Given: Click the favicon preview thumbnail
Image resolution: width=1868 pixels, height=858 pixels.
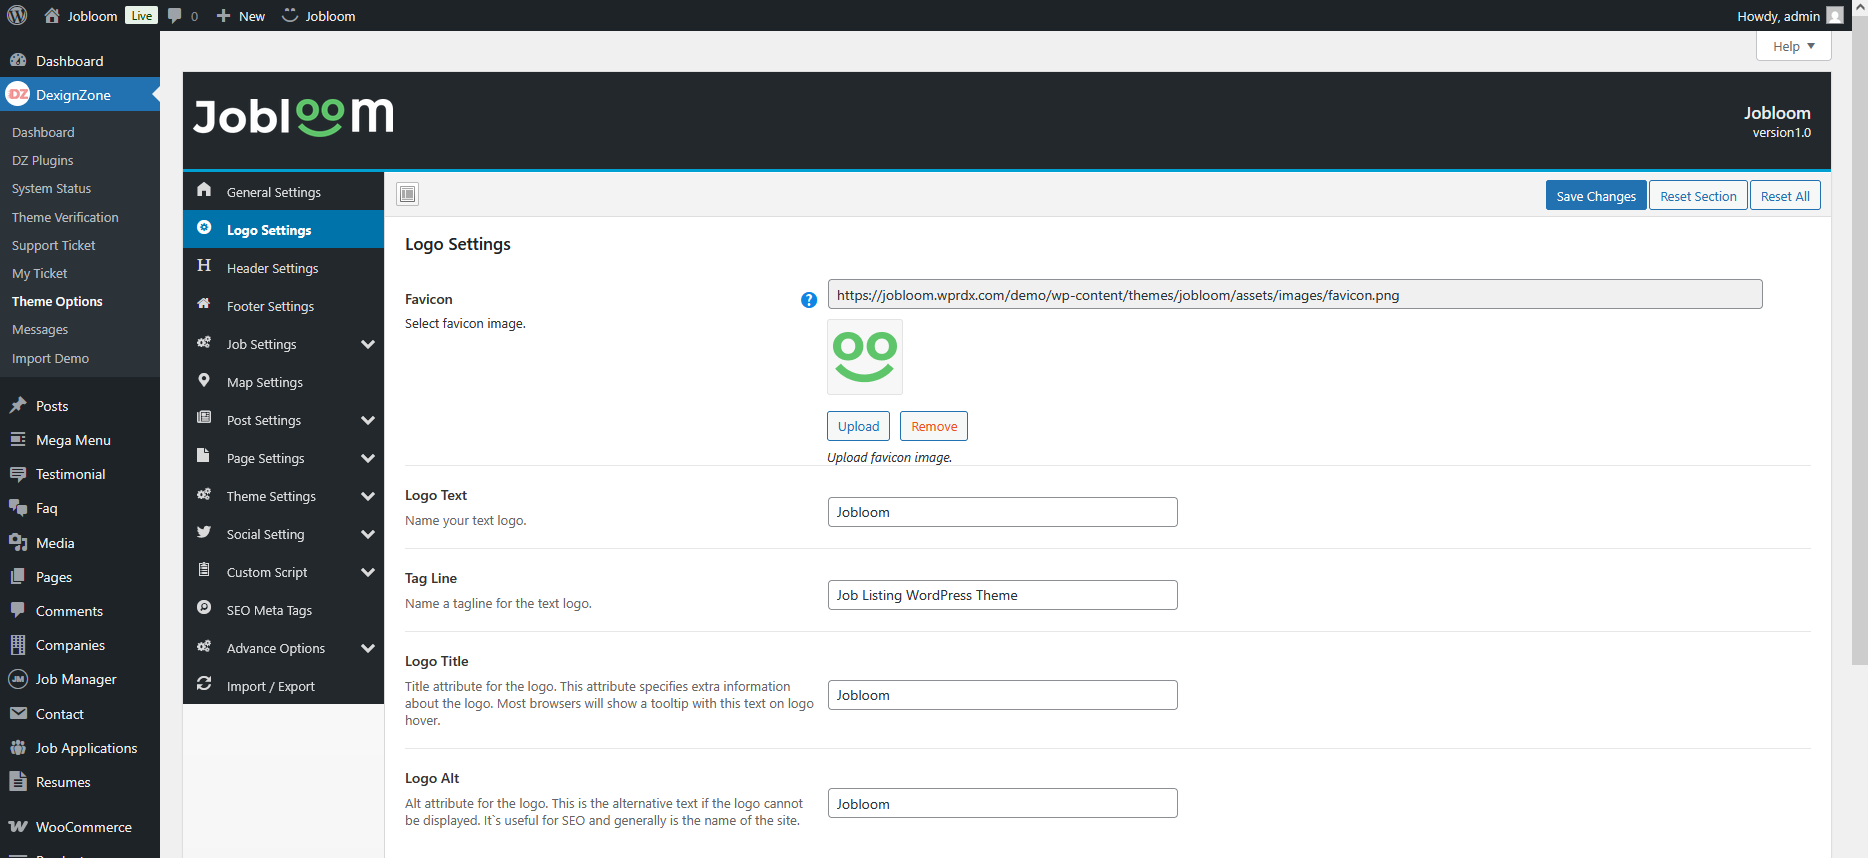Looking at the screenshot, I should (865, 357).
